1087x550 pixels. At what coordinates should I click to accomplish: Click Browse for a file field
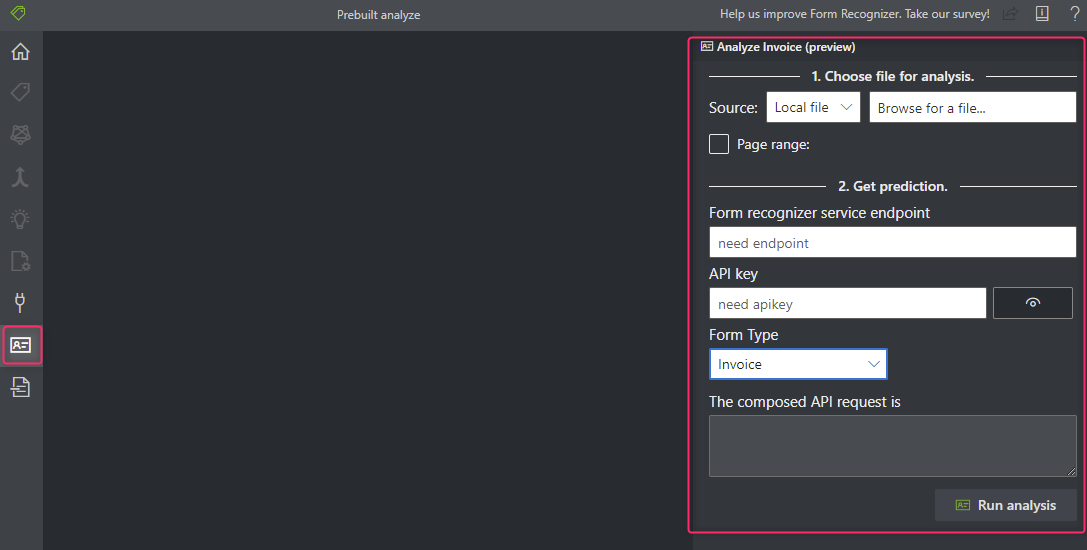(973, 108)
